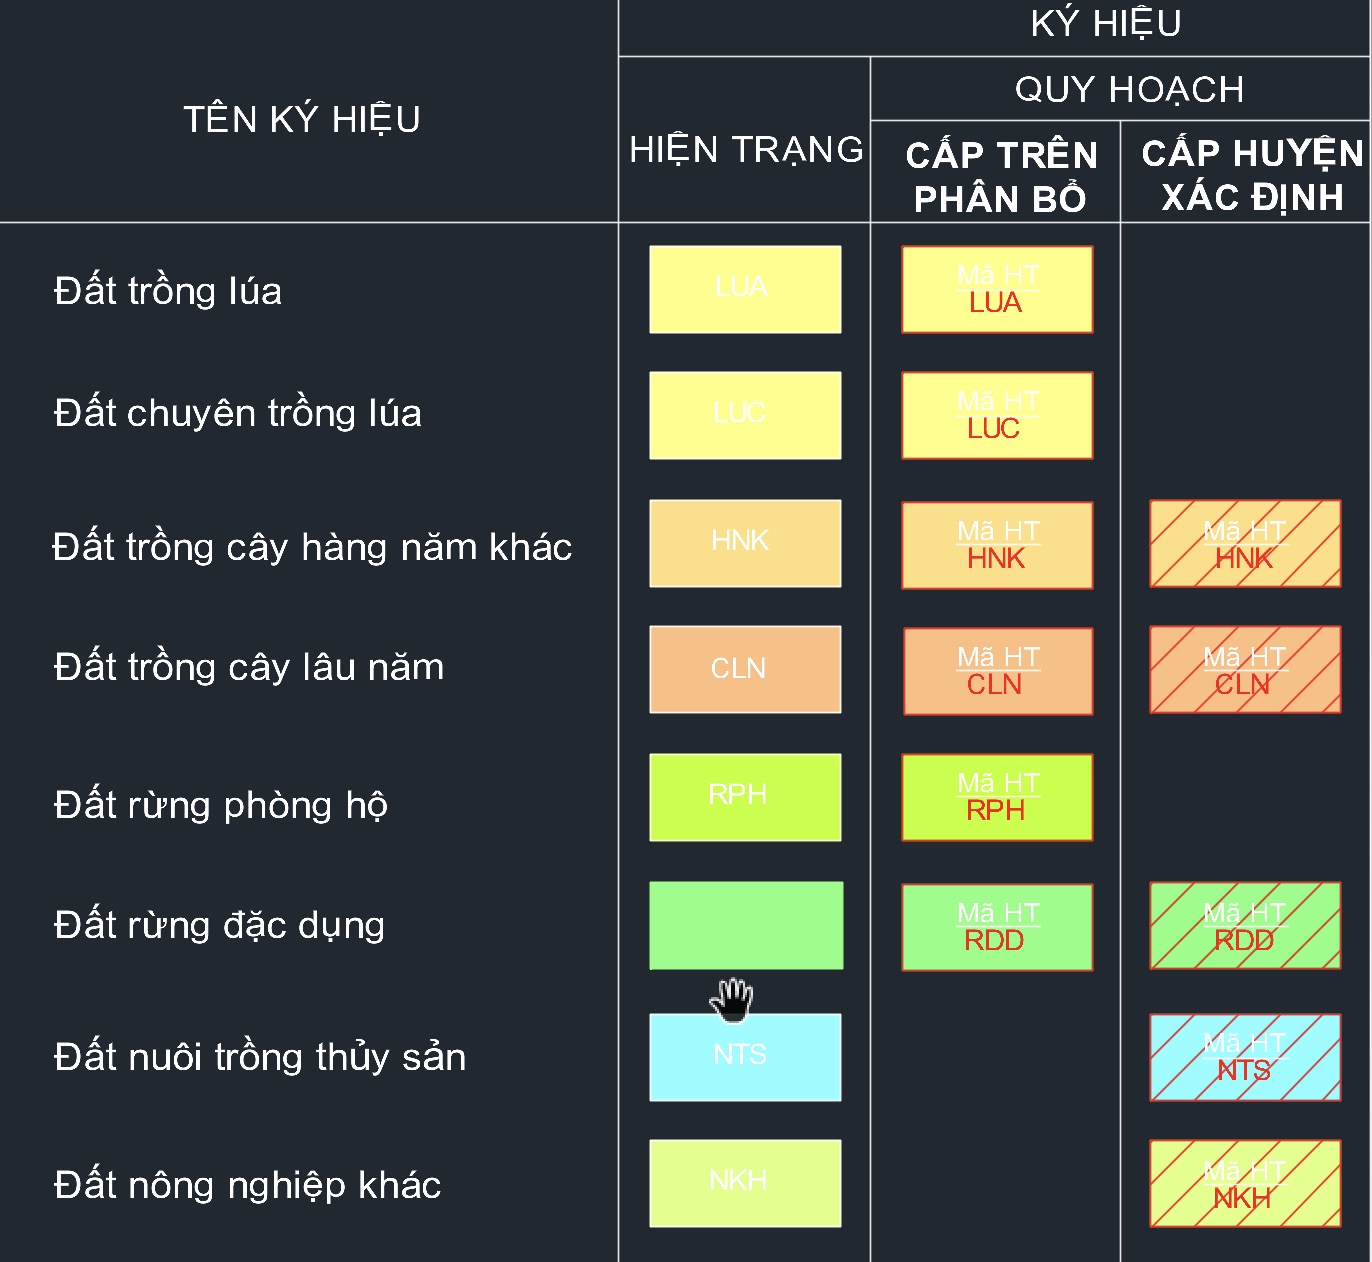Select the hatched RDD cấp huyện swatch
This screenshot has width=1372, height=1262.
(1245, 925)
